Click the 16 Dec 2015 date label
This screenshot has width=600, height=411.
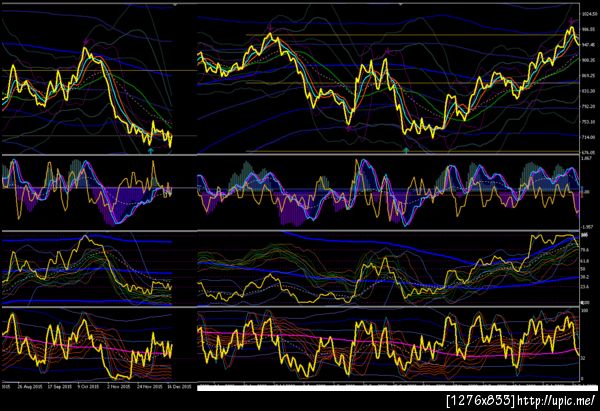pos(179,387)
